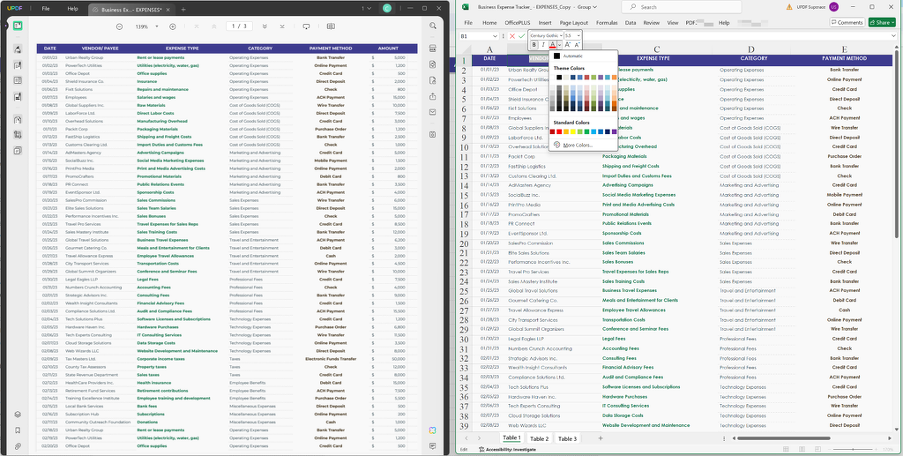
Task: Confirm entry with green checkmark
Action: coord(522,36)
